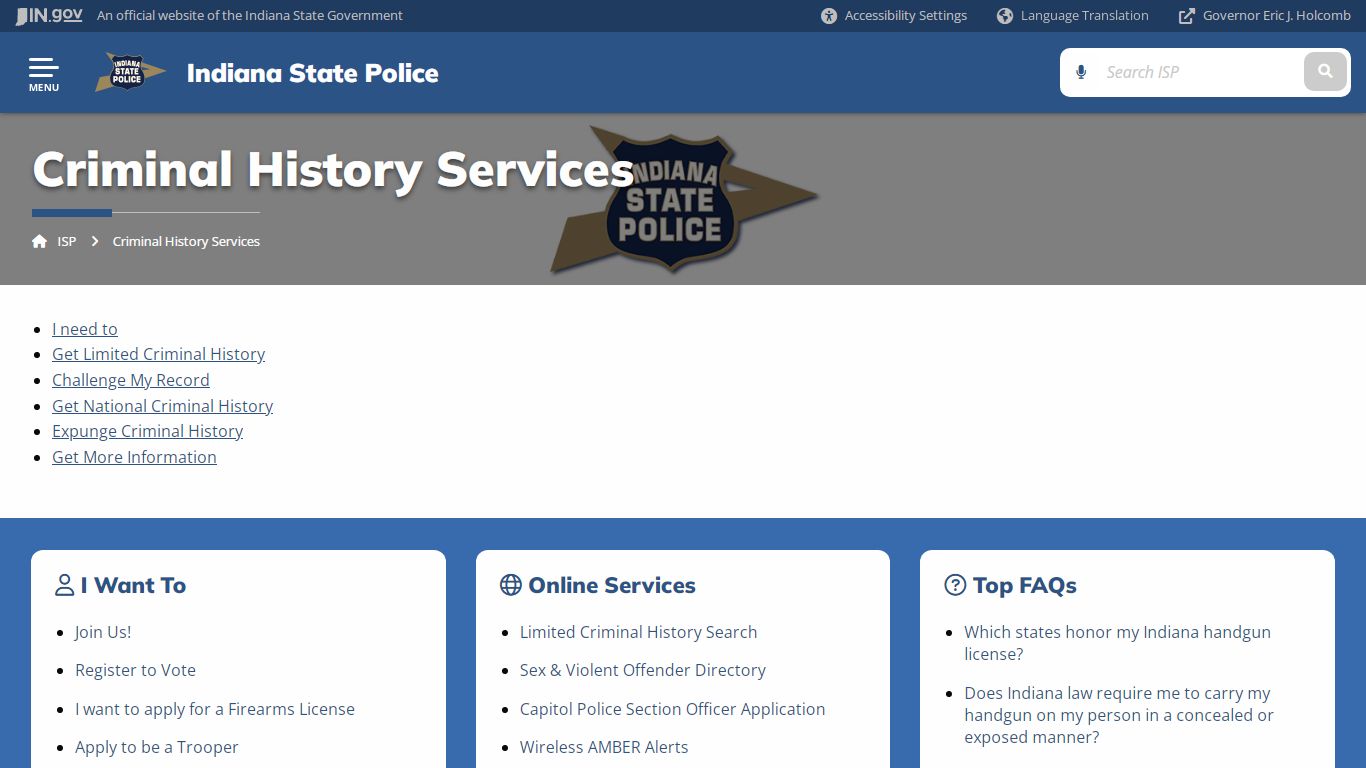Screen dimensions: 1366x768
Task: Click Join Us! link
Action: pyautogui.click(x=103, y=632)
